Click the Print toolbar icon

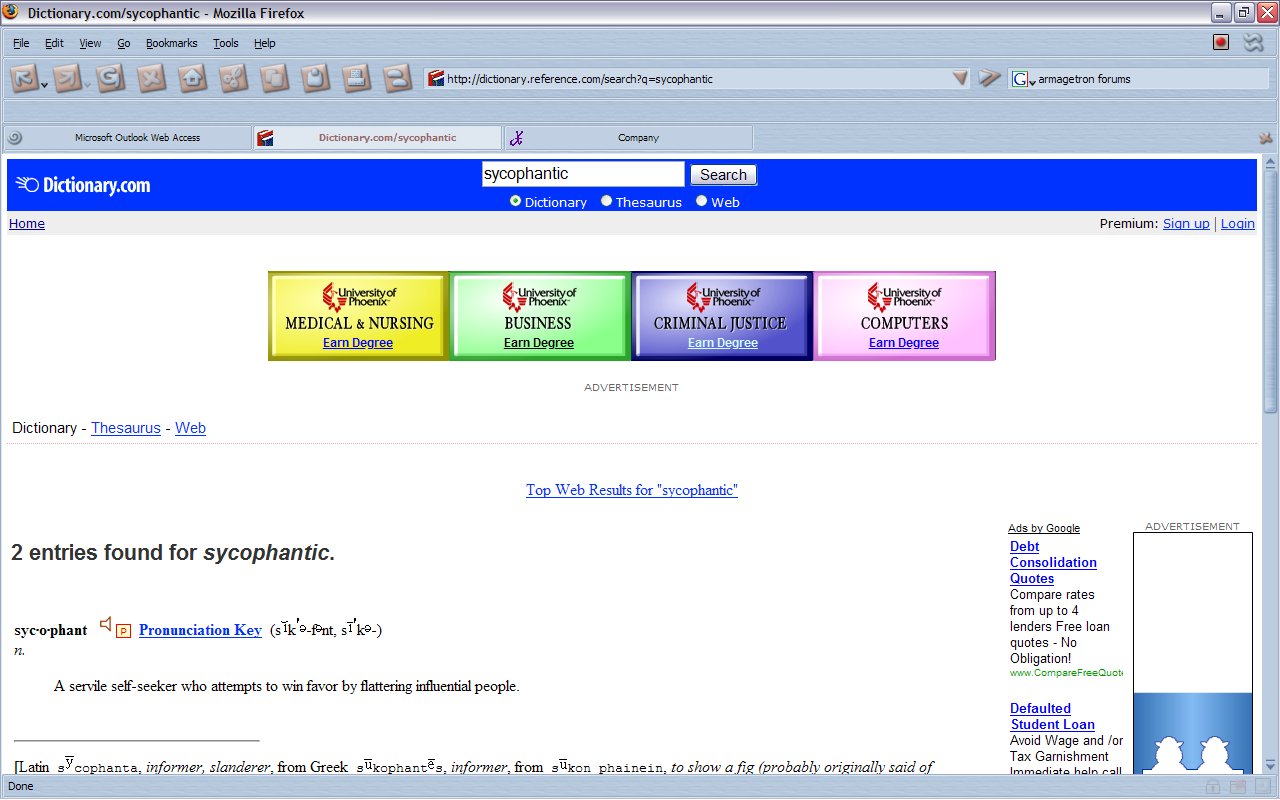[x=356, y=78]
